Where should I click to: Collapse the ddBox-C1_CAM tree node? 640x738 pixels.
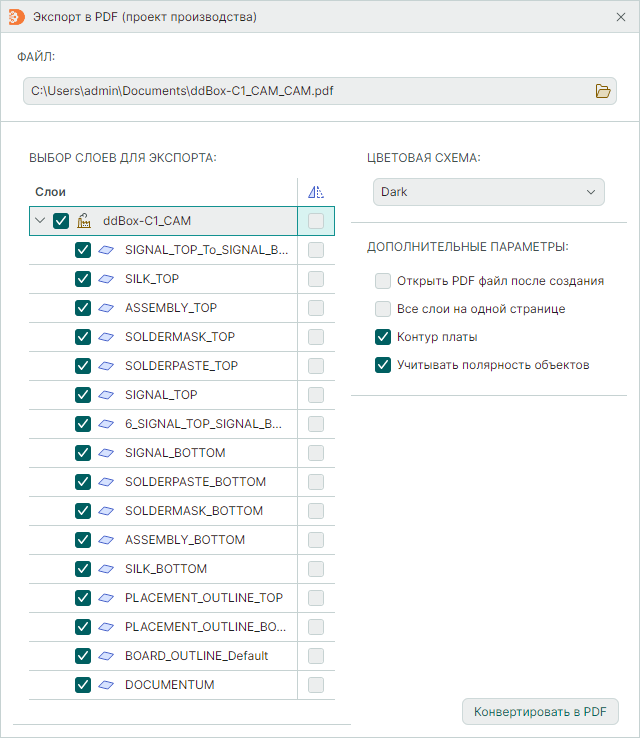[x=40, y=220]
